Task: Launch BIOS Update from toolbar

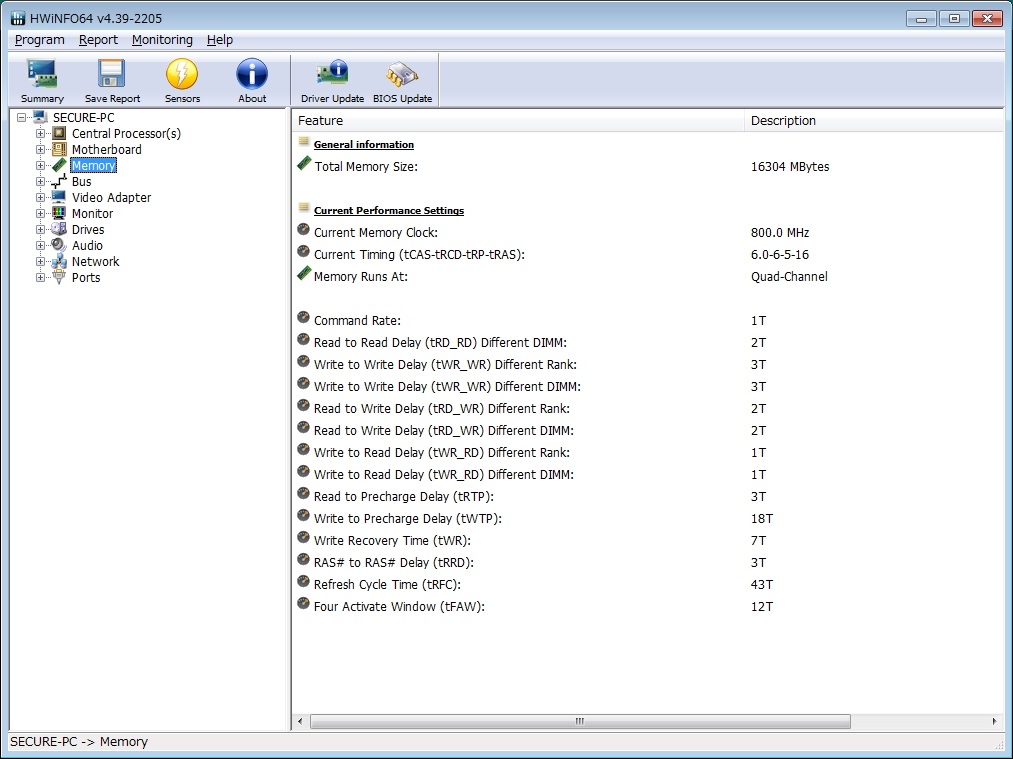Action: coord(402,74)
